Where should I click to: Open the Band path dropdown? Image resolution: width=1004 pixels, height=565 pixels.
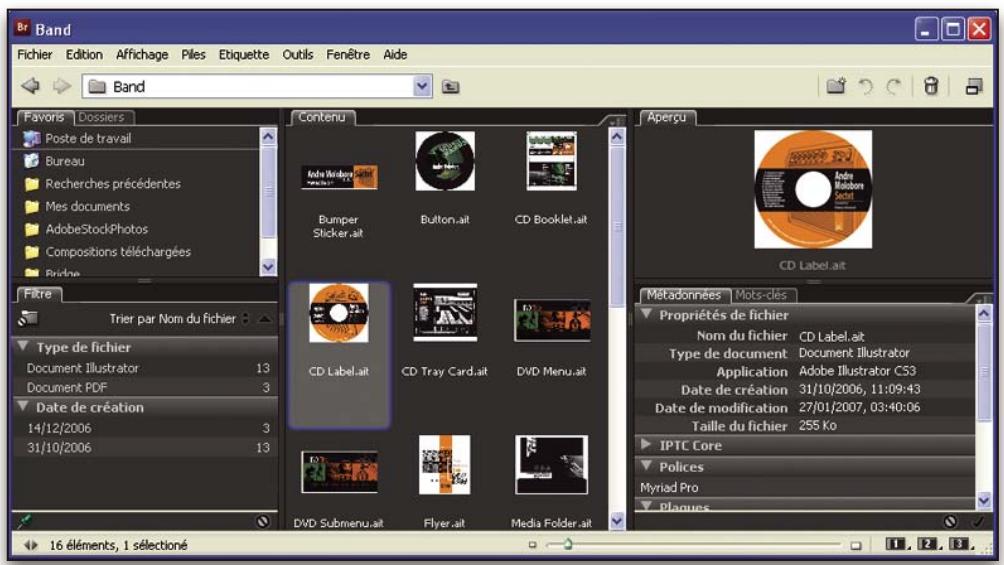tap(422, 86)
